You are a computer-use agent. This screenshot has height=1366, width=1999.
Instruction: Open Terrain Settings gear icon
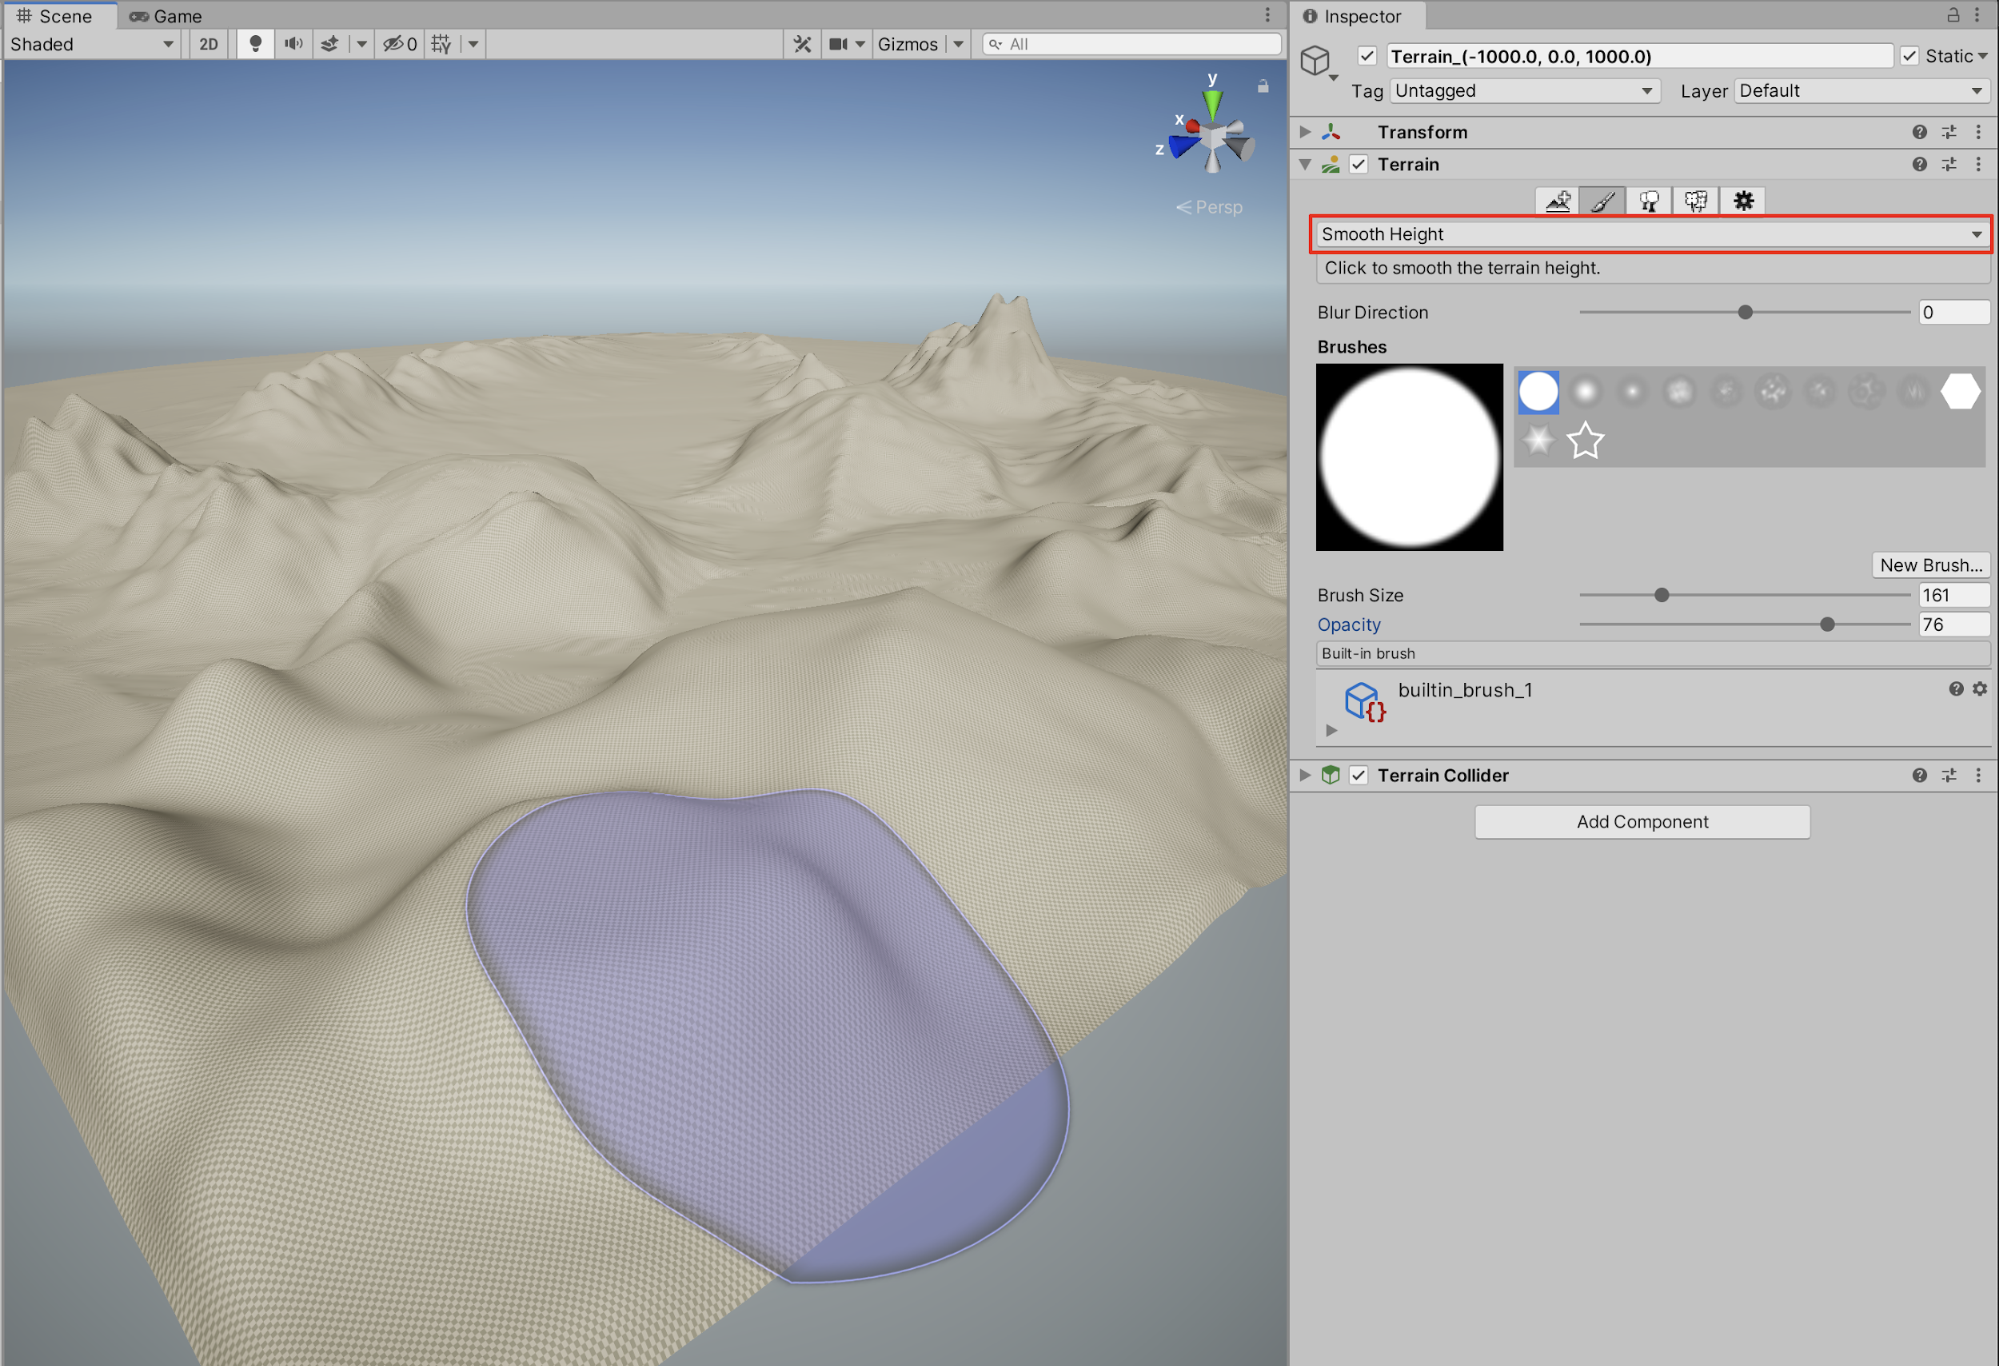1743,201
